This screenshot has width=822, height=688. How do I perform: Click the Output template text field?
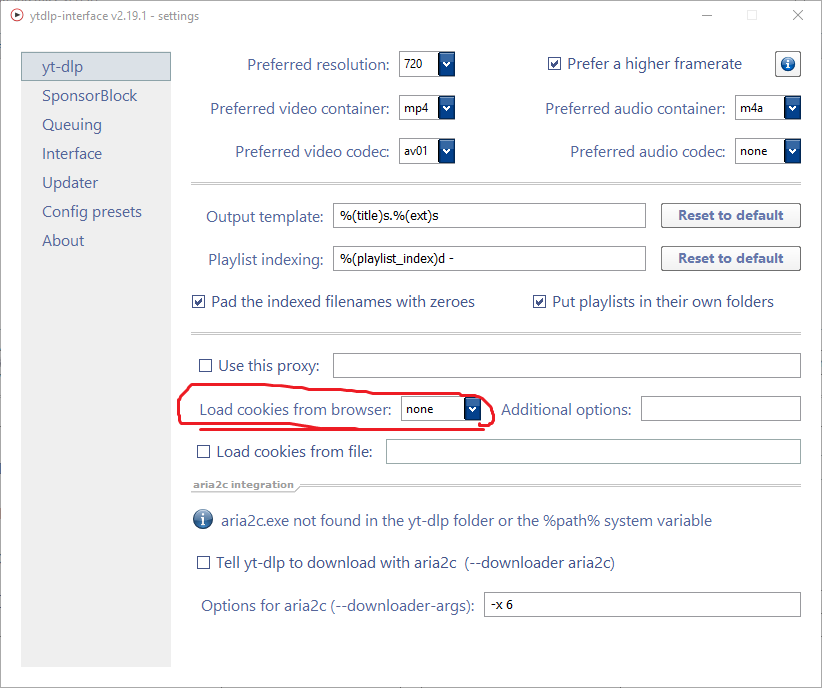tap(489, 216)
